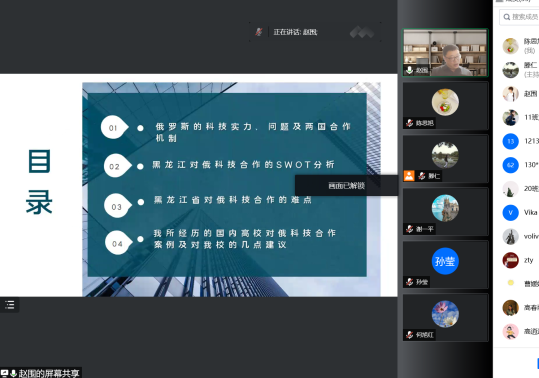Click the '目录' heading on the shared slide

coord(39,181)
